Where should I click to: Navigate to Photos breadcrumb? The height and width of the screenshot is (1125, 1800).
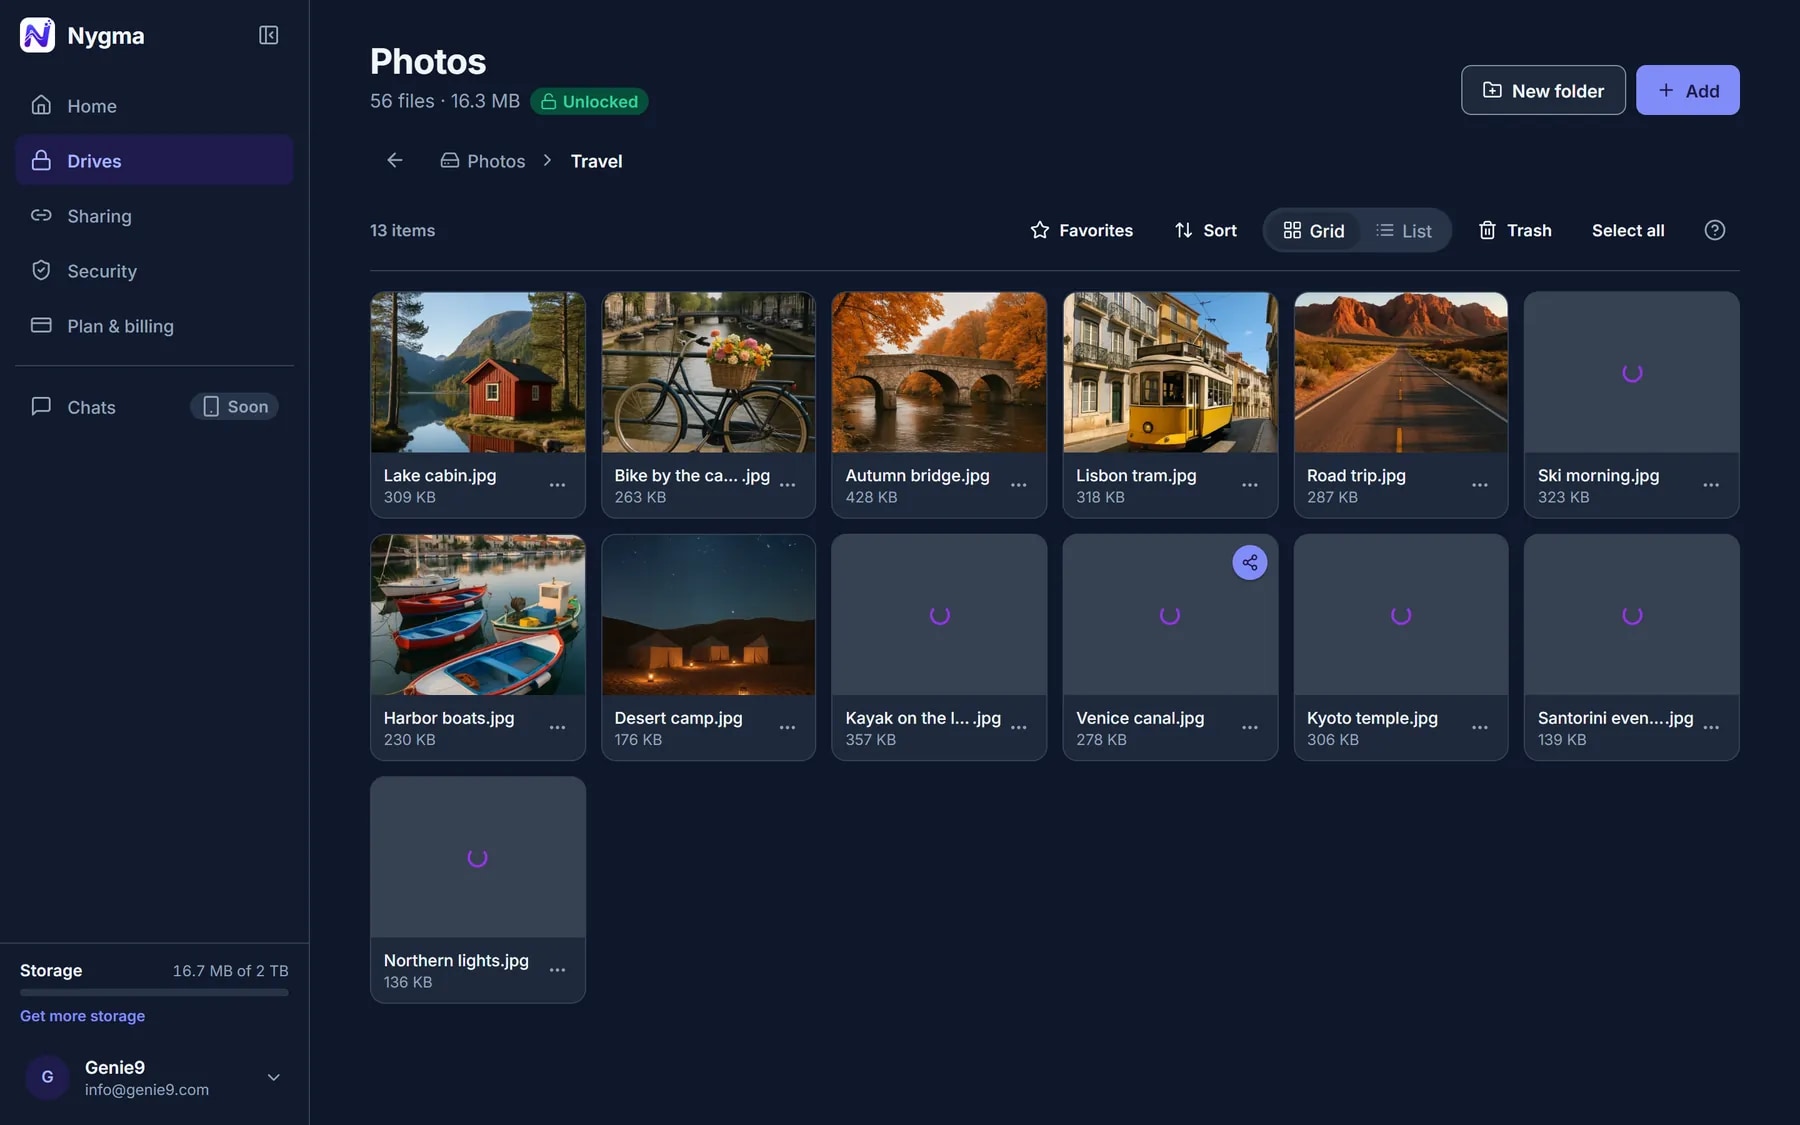point(483,160)
